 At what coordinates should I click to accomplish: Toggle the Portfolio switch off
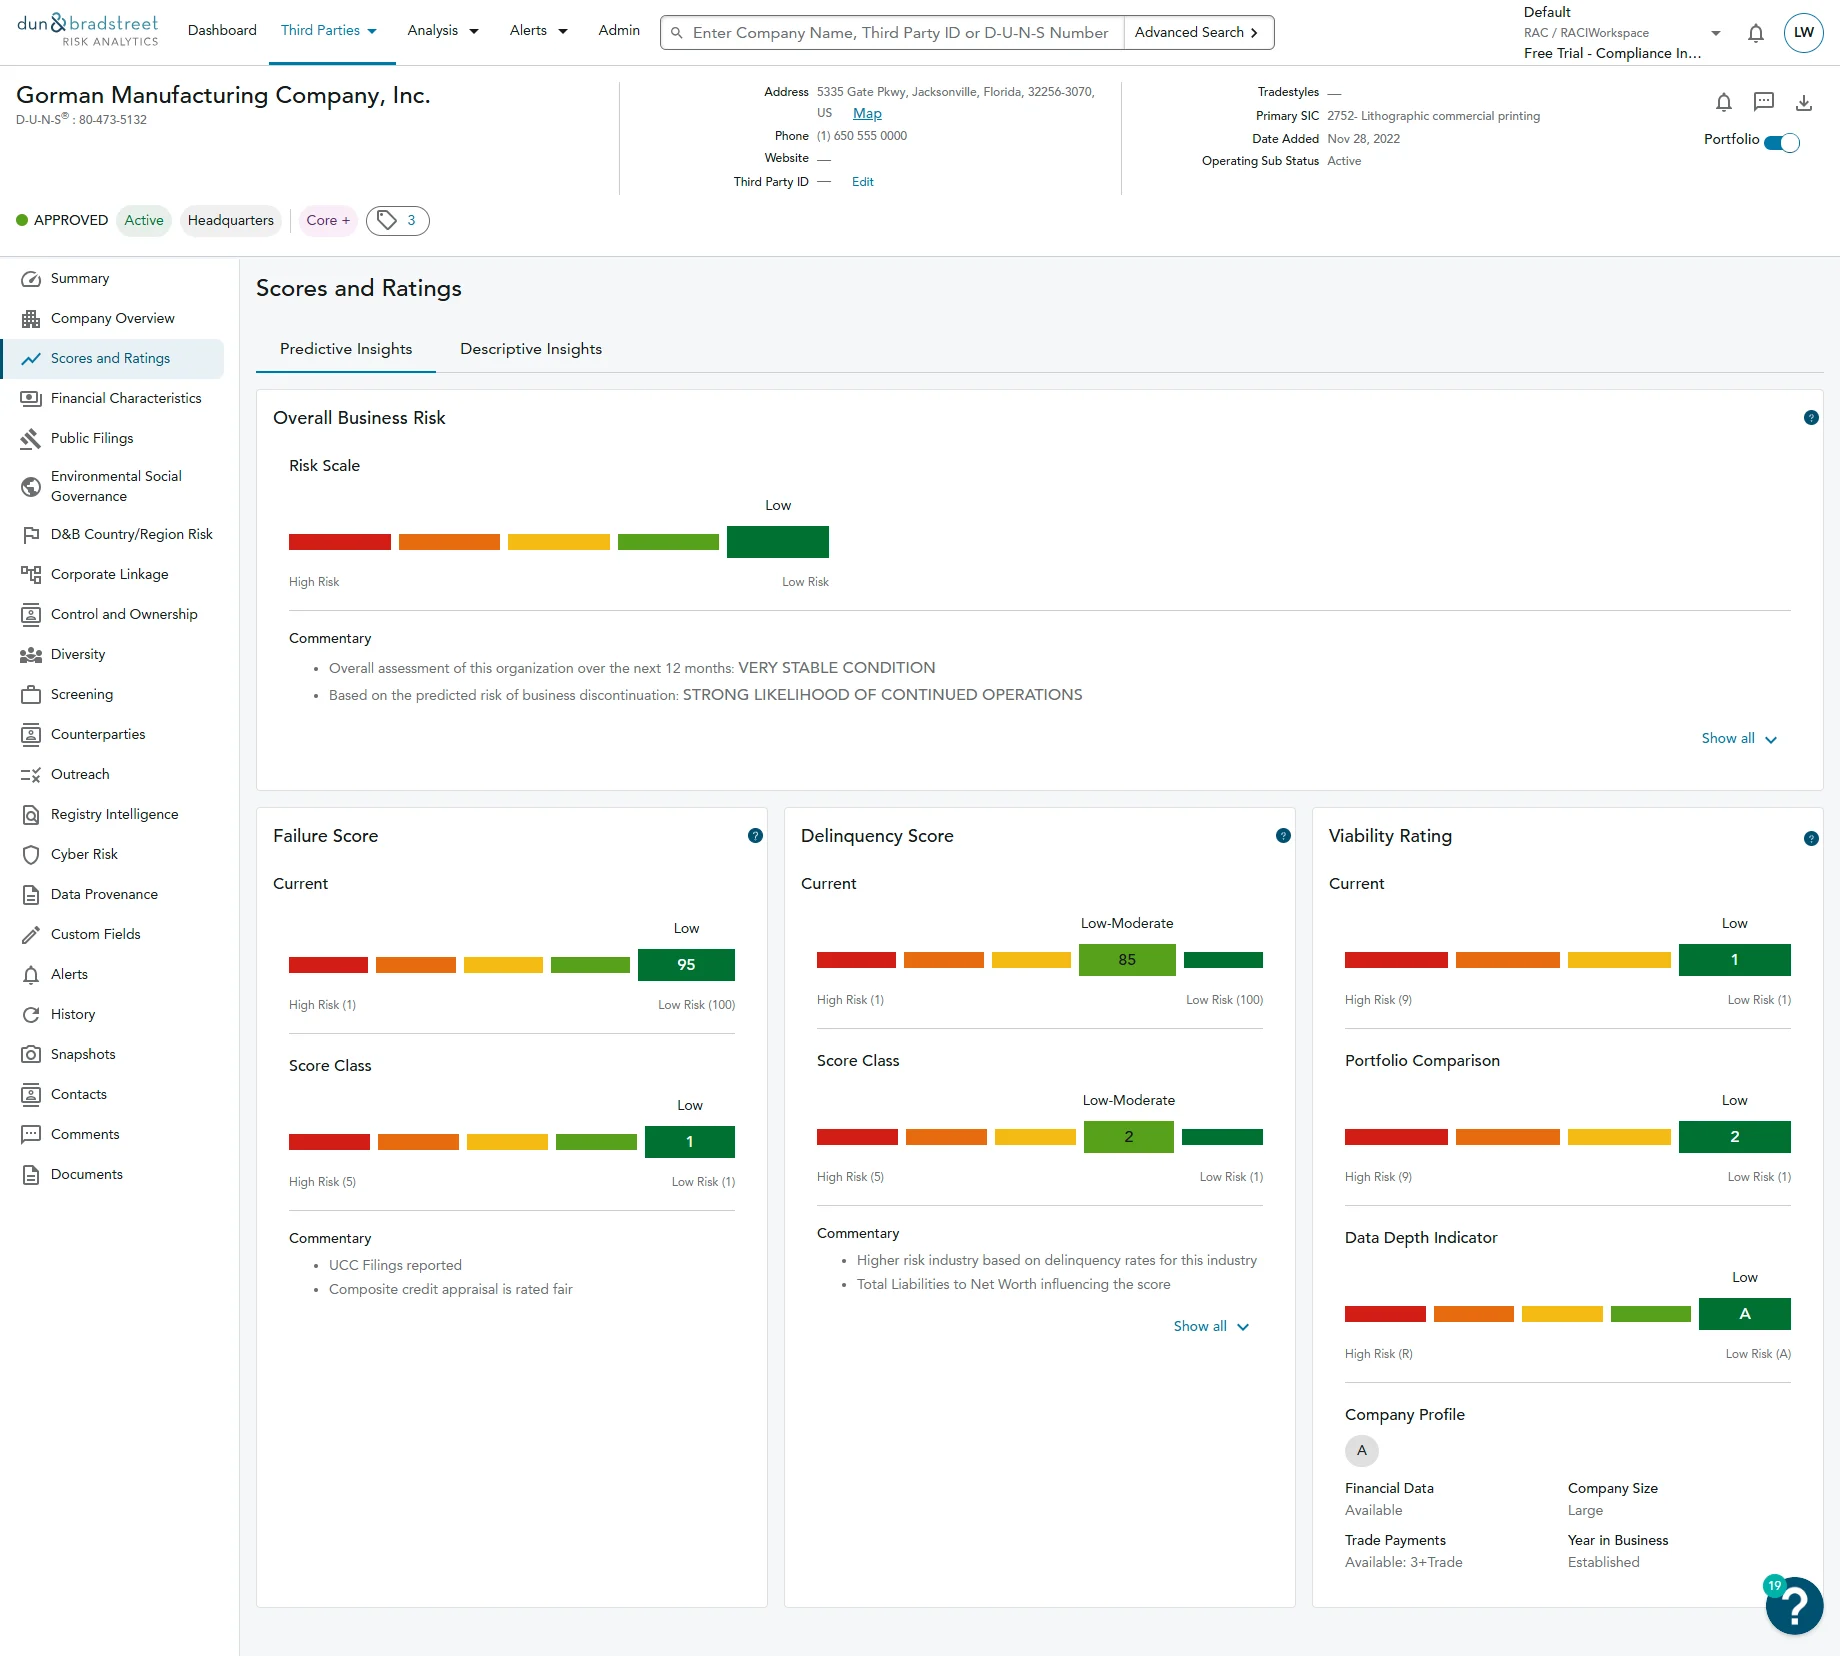(1782, 142)
